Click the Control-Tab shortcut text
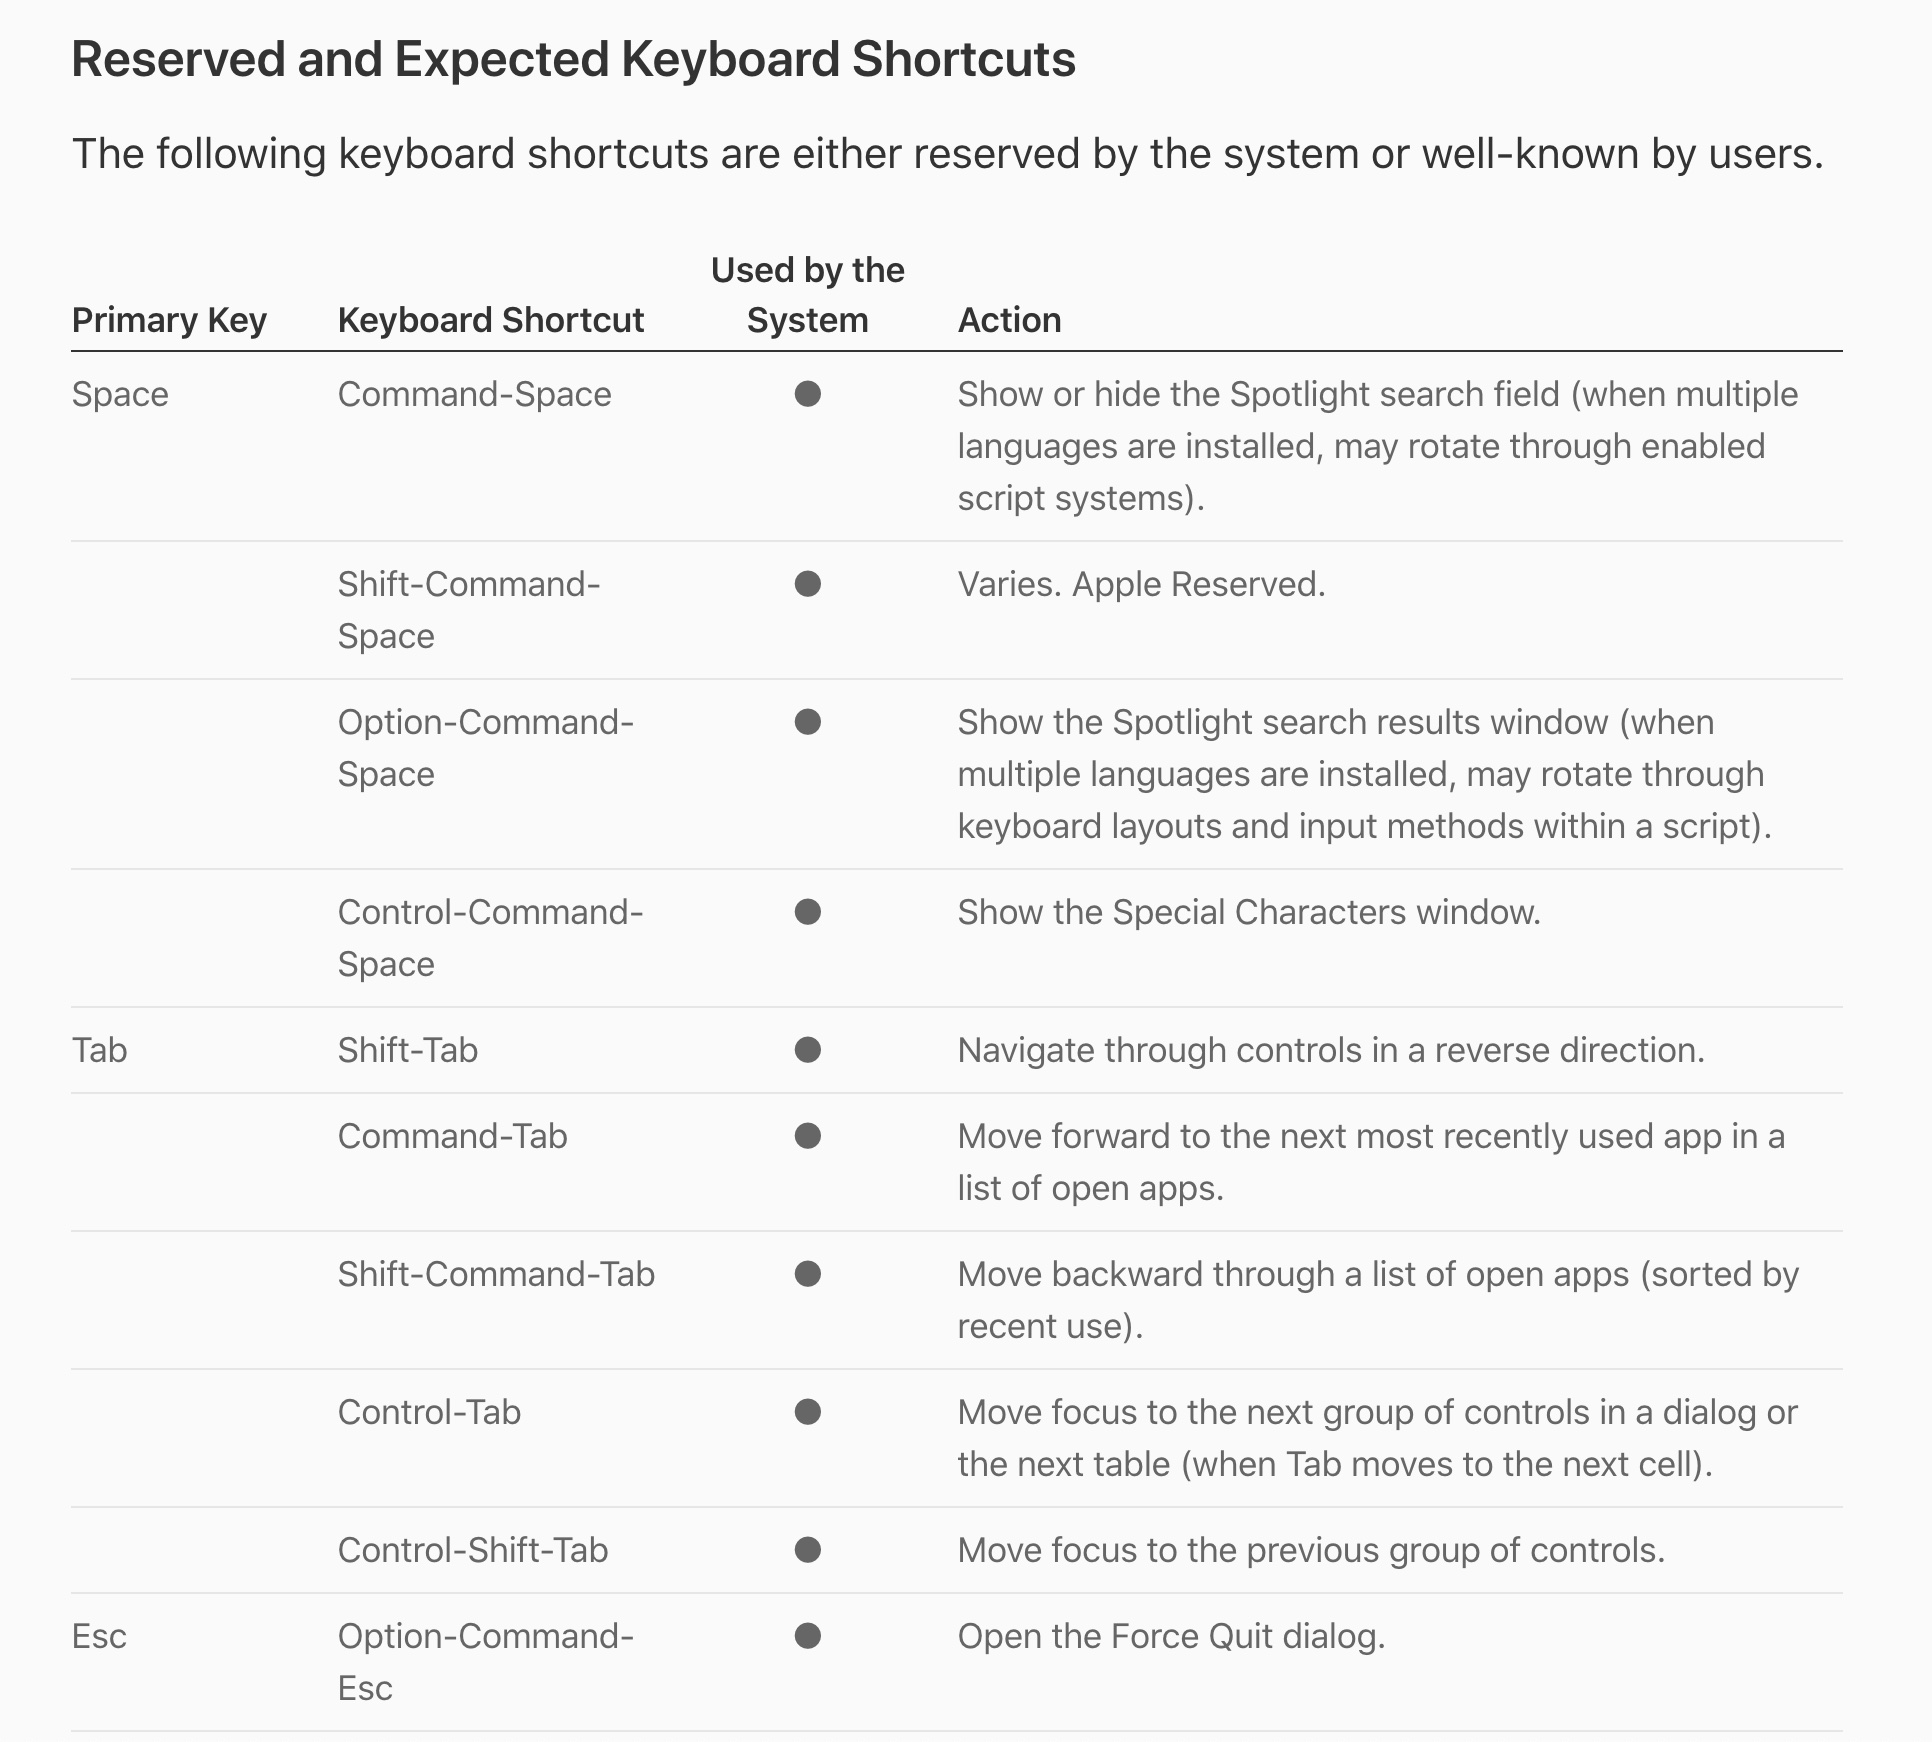The height and width of the screenshot is (1742, 1932). [429, 1412]
